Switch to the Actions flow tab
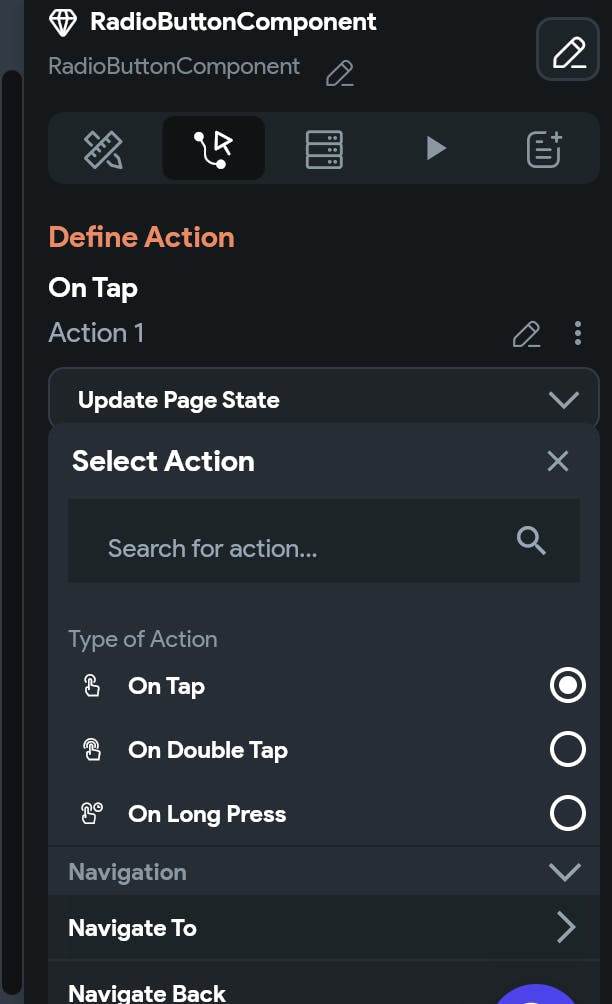Viewport: 612px width, 1004px height. click(213, 149)
